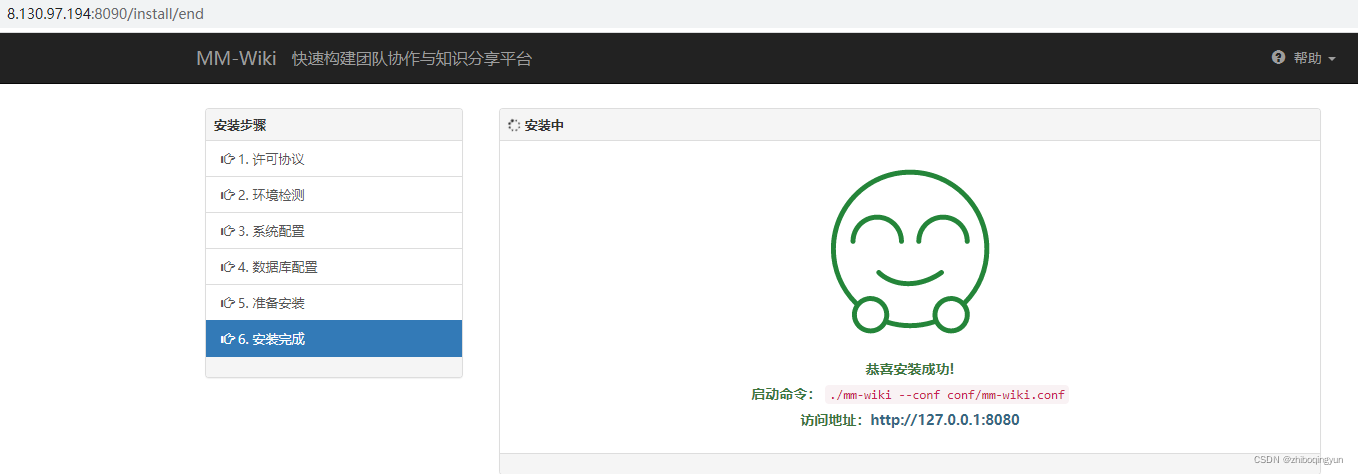Click hand icon beside 环境检测
The image size is (1358, 474).
click(227, 195)
